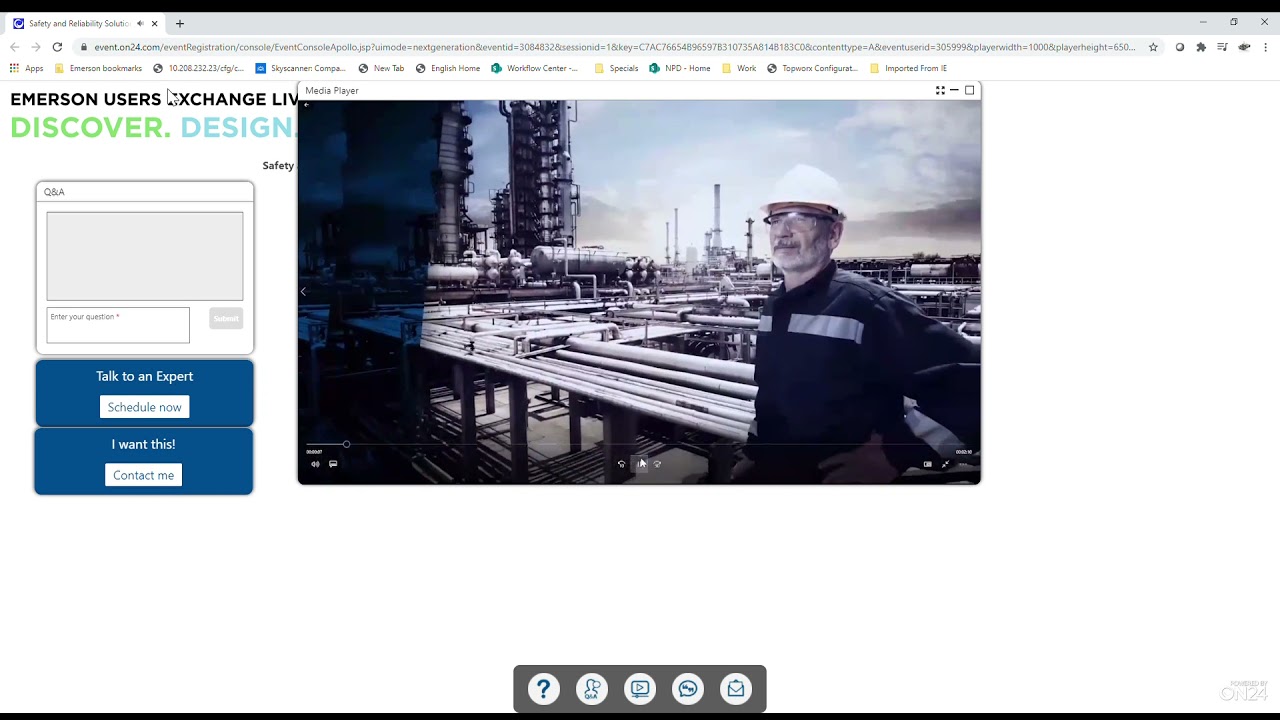Go back in browser history

tap(14, 47)
